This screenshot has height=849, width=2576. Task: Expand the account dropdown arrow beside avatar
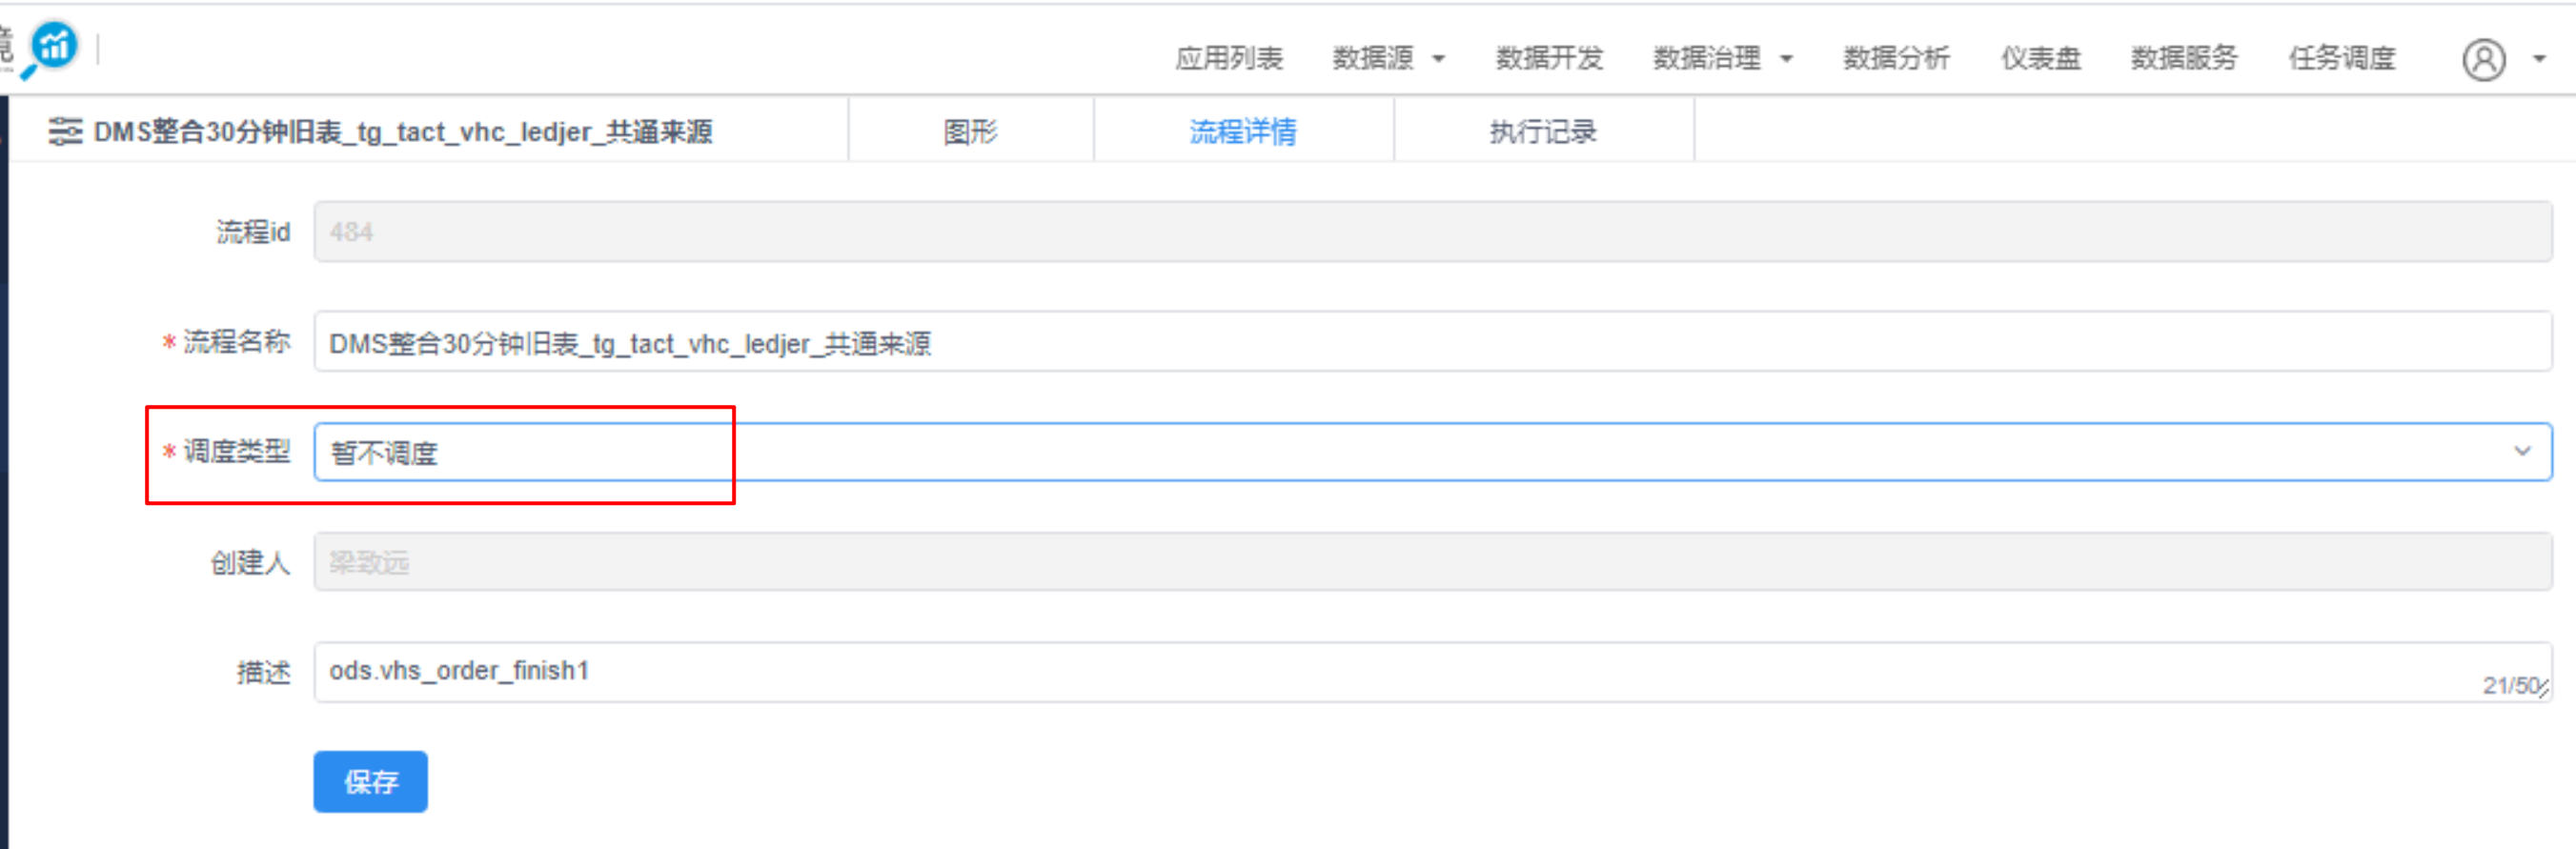pos(2539,59)
